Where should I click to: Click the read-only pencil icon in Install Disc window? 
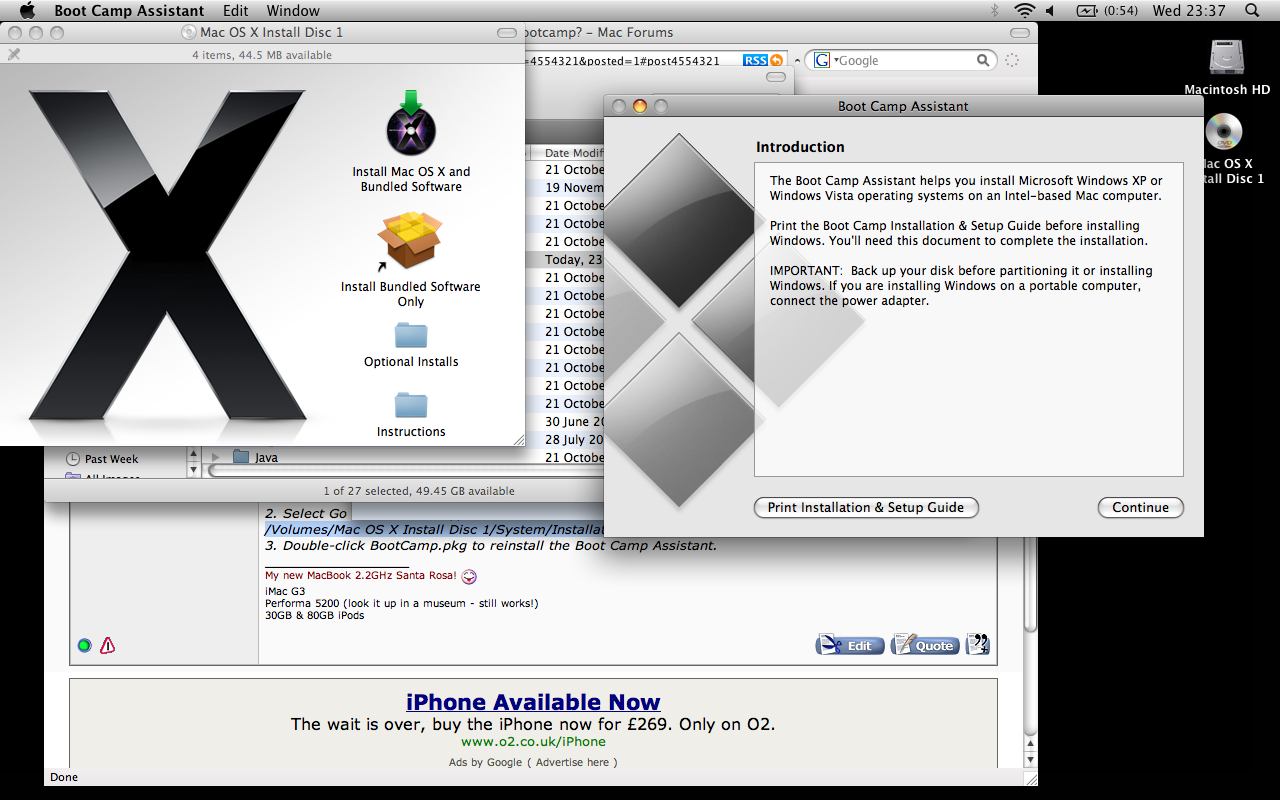(x=14, y=55)
